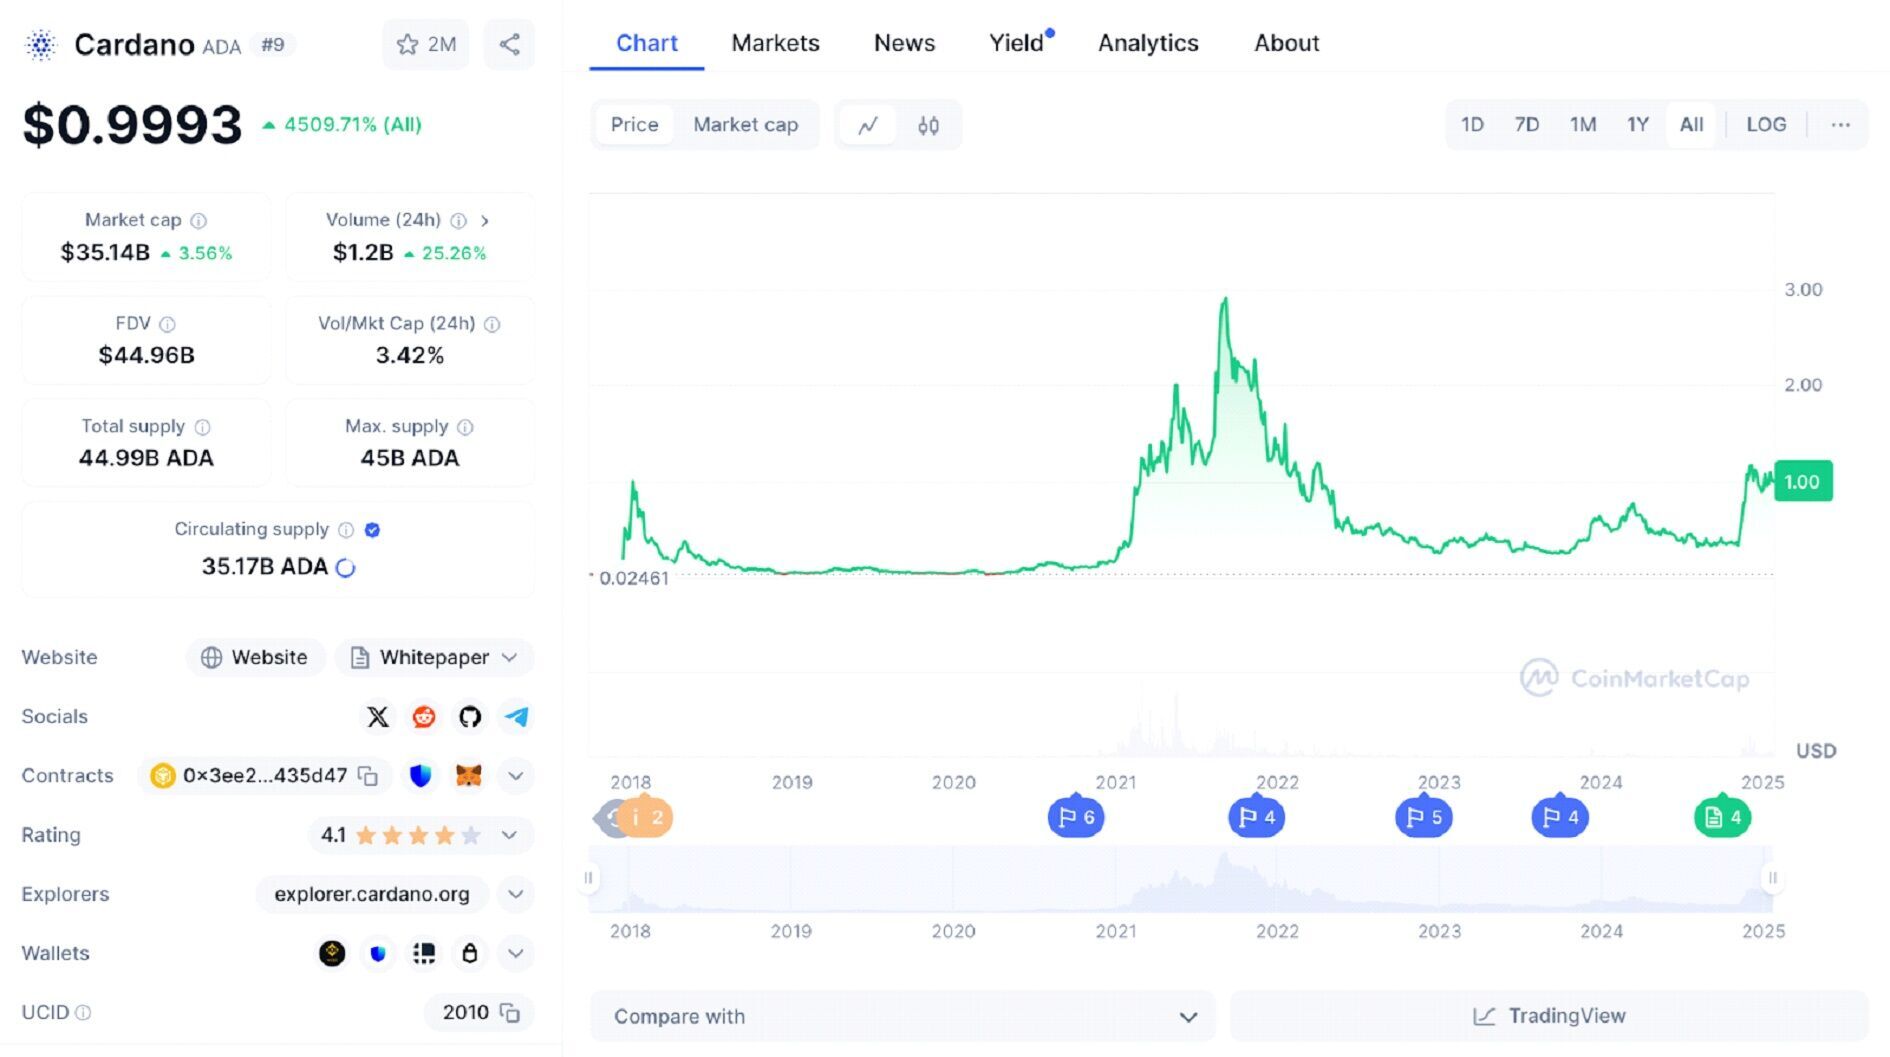Click the Circulating supply info icon
Viewport: 1890px width, 1057px height.
346,530
